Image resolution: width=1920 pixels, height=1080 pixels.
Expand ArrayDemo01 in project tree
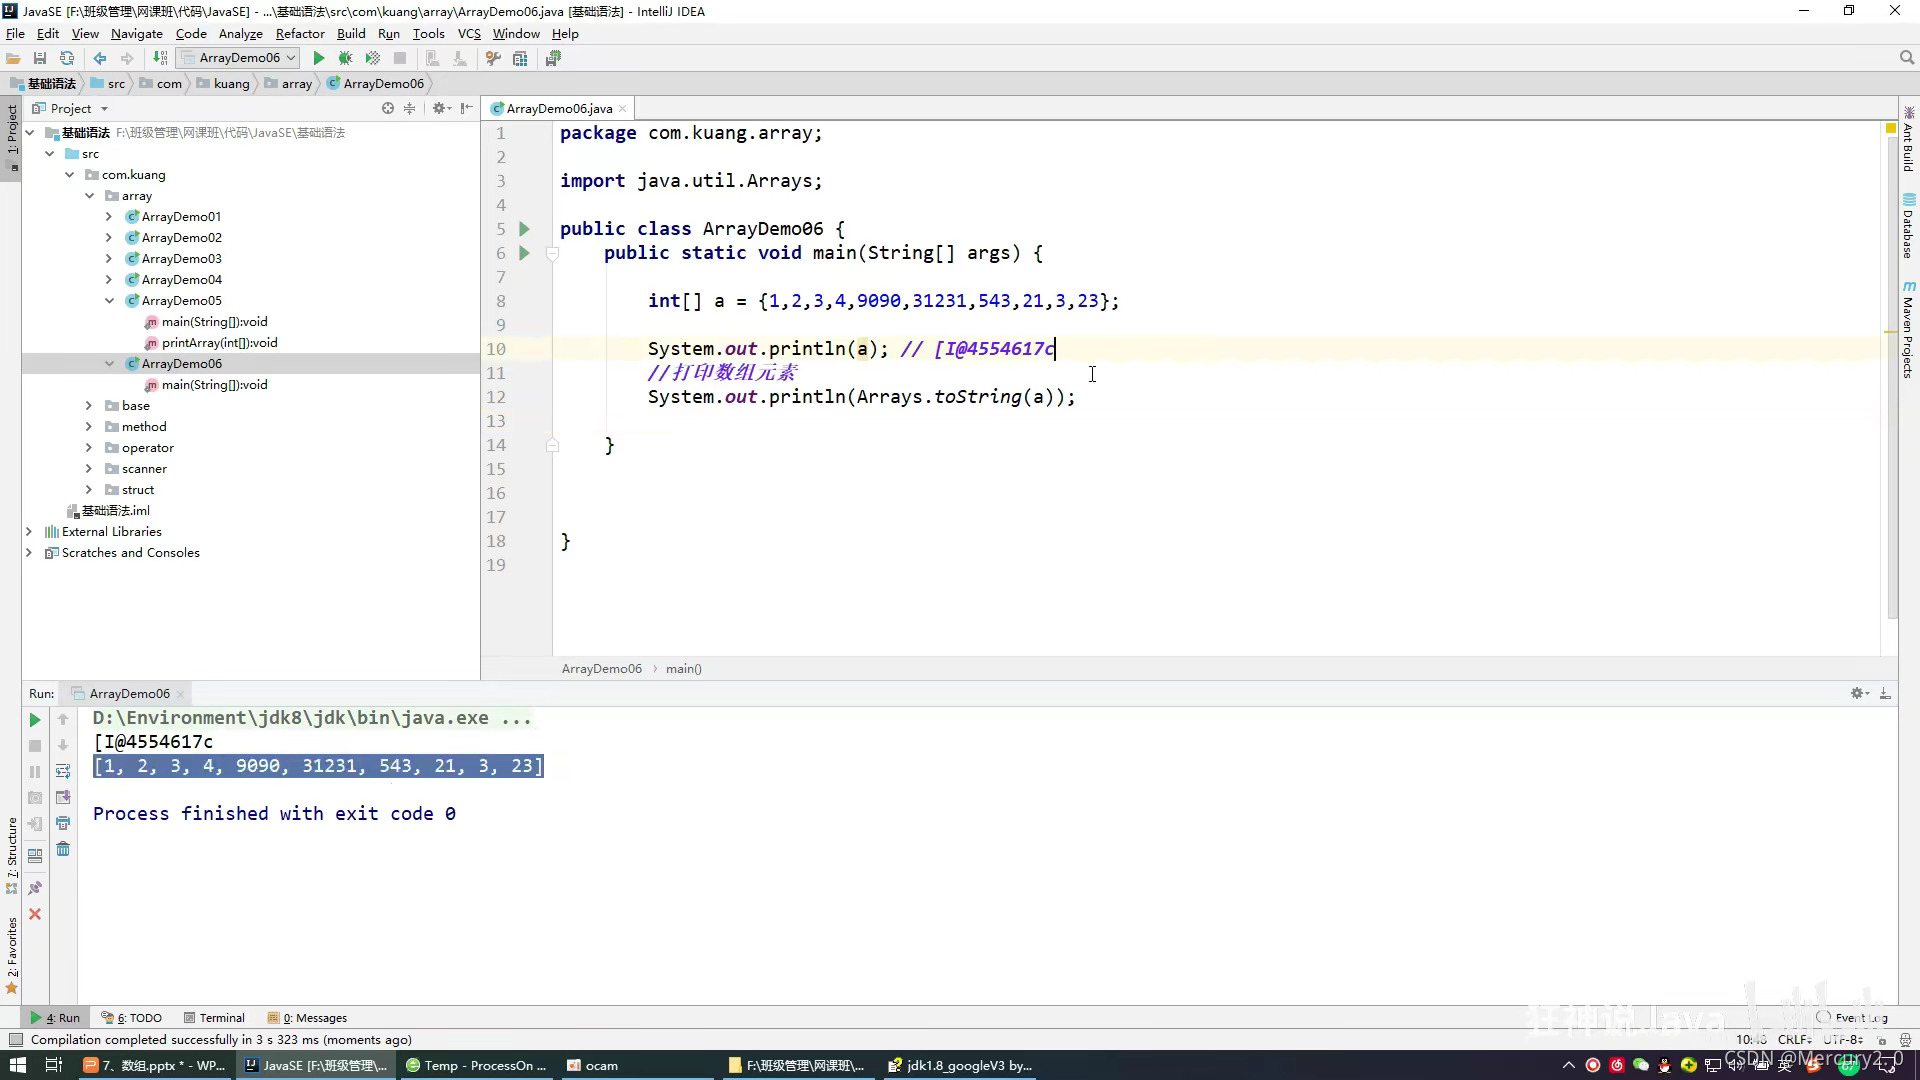point(109,217)
